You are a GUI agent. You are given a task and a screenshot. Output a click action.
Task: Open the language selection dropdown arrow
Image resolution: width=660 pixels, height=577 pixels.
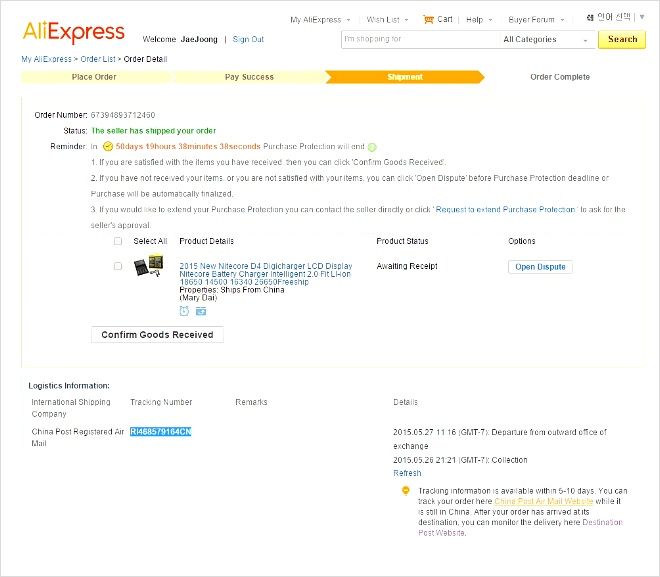(642, 17)
